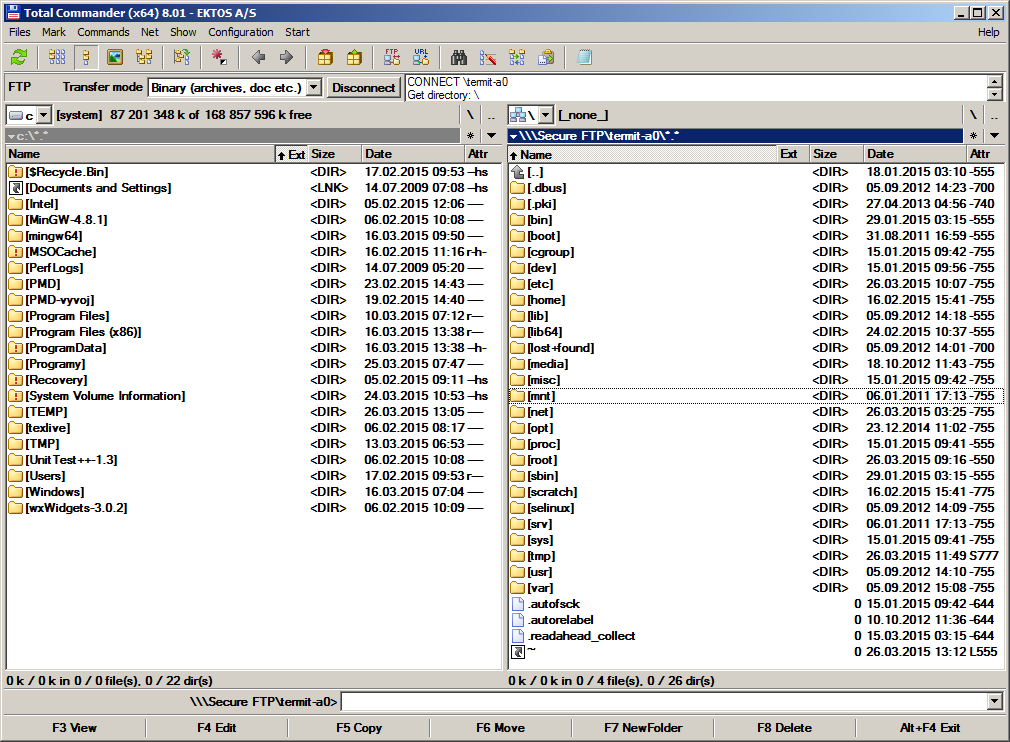Viewport: 1010px width, 742px height.
Task: Click the FTP connect toolbar icon
Action: tap(392, 57)
